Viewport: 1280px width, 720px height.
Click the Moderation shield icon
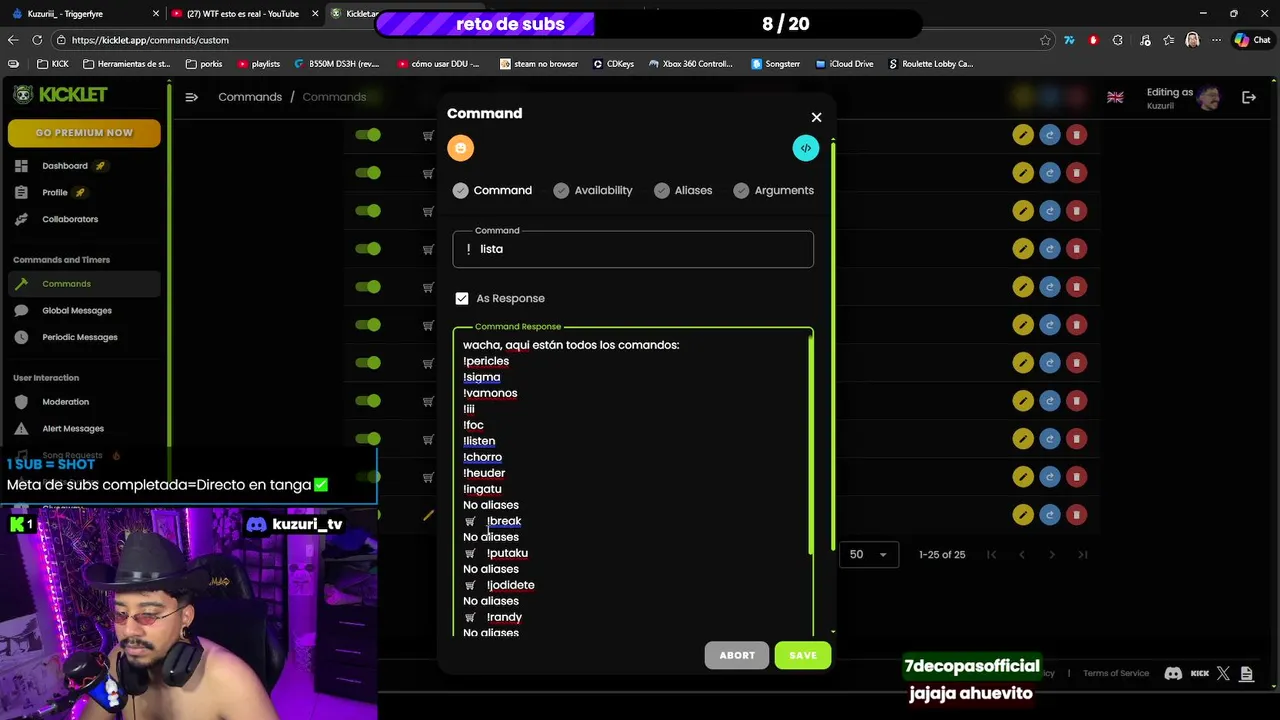(x=21, y=402)
